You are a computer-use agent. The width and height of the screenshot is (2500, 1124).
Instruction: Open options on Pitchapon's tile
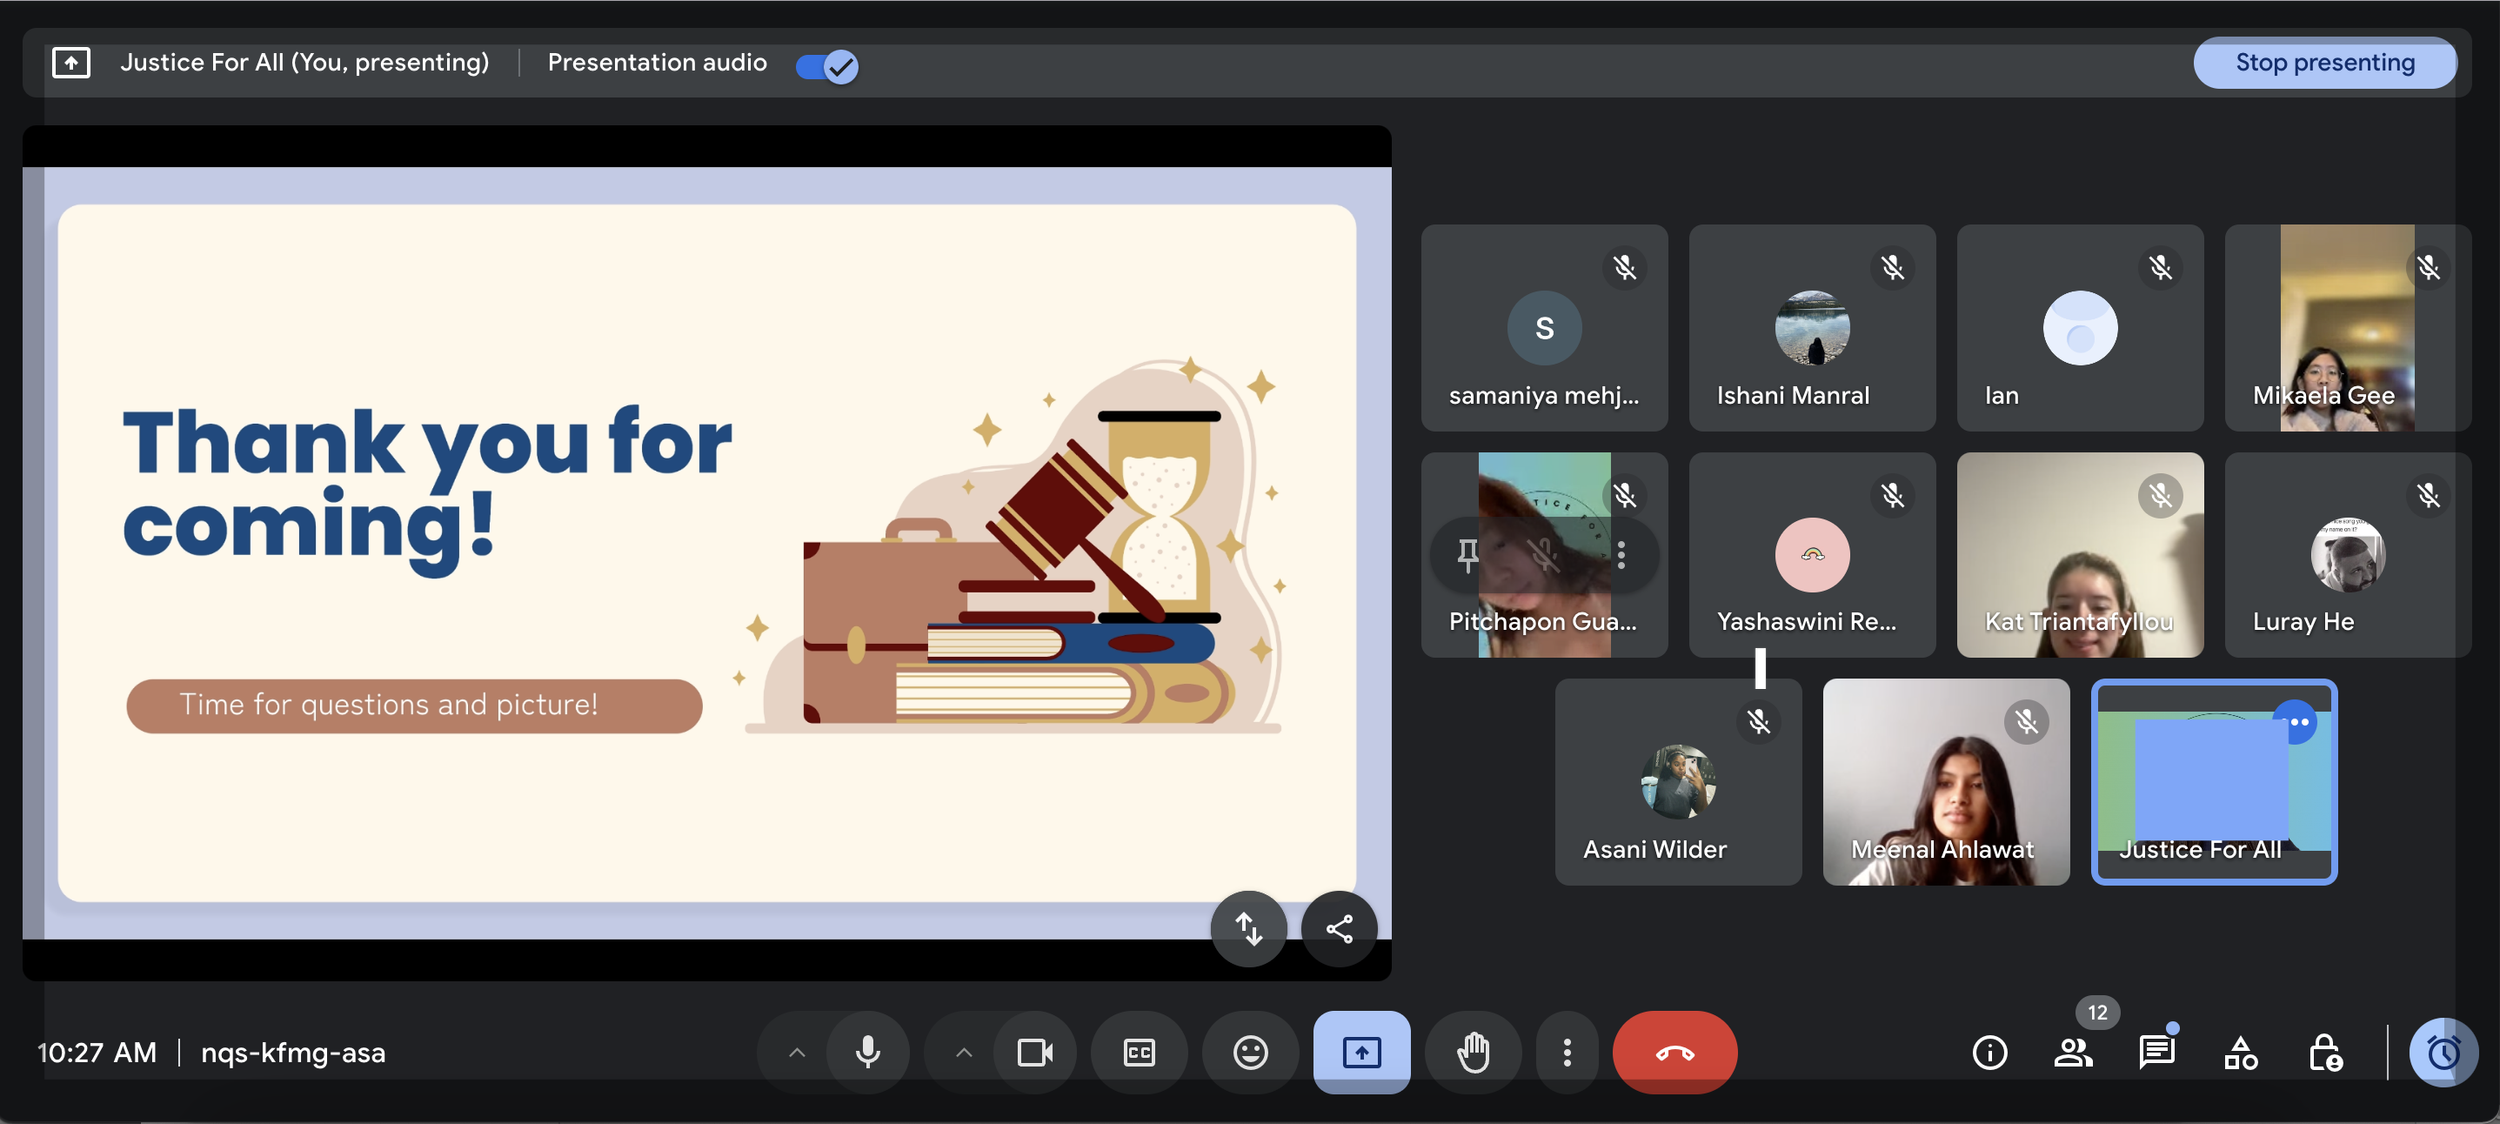pyautogui.click(x=1621, y=554)
